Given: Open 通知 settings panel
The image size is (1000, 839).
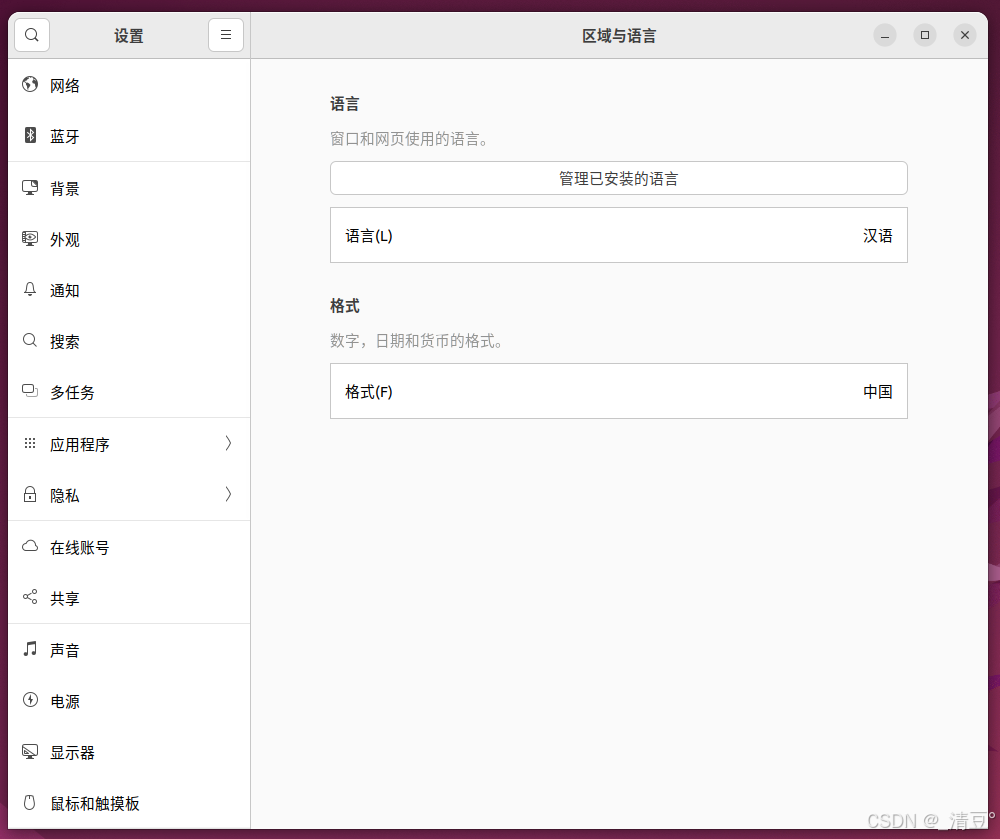Looking at the screenshot, I should pyautogui.click(x=129, y=291).
